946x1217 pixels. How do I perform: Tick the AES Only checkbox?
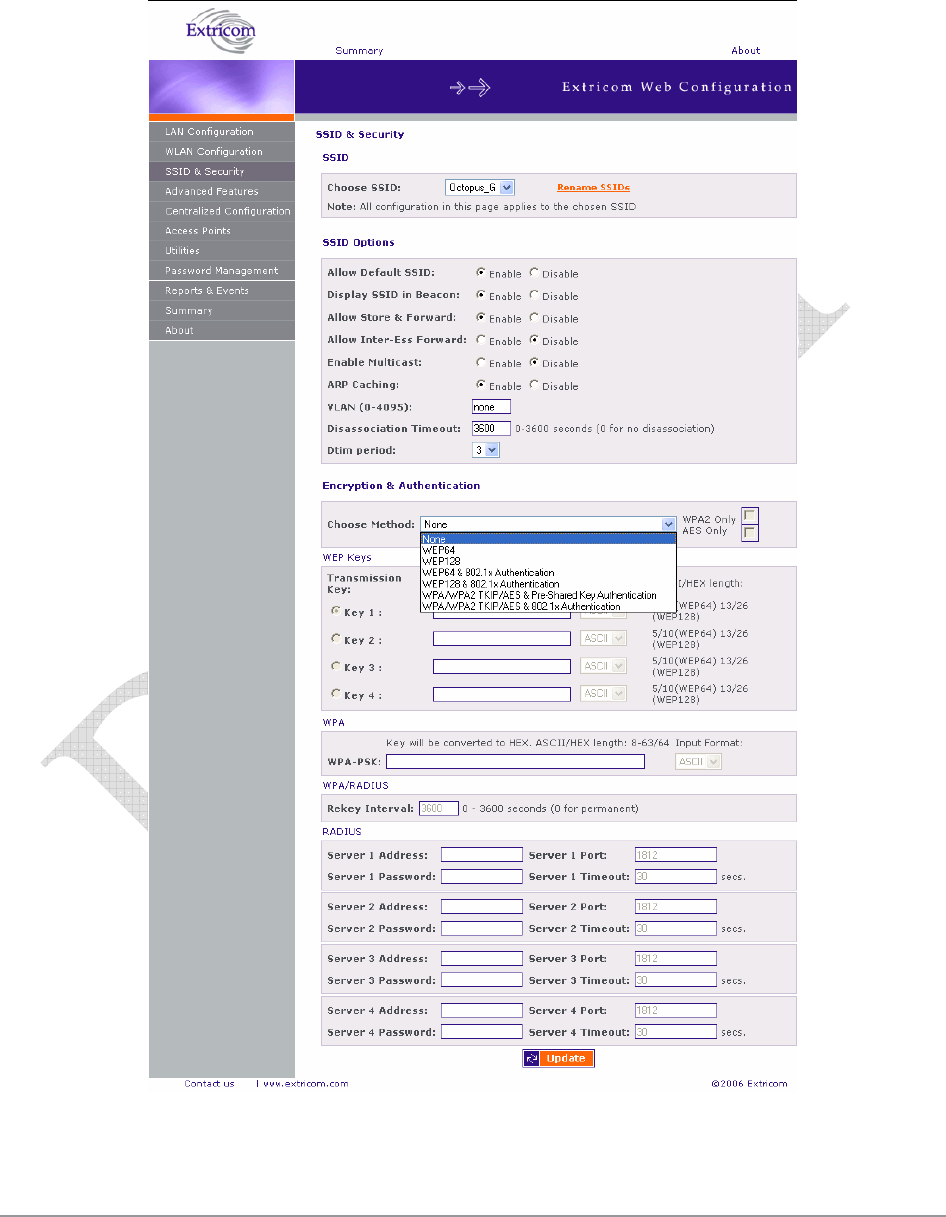click(x=750, y=532)
